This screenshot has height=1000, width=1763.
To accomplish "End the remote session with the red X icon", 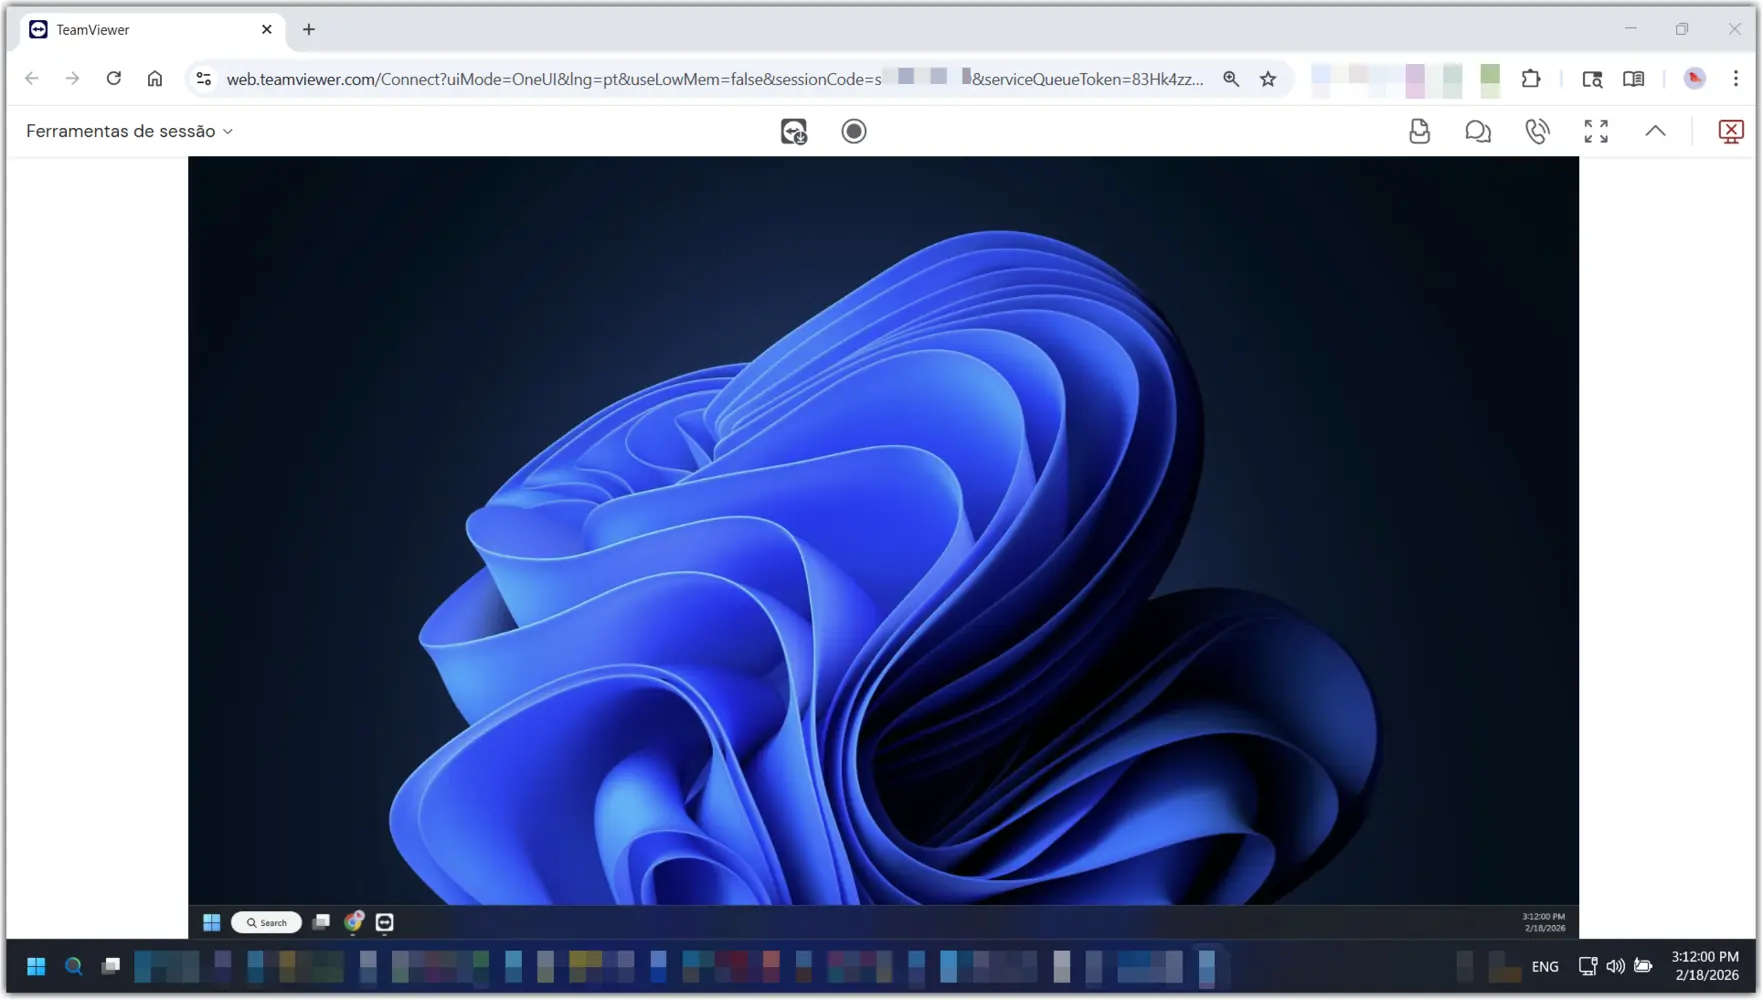I will pyautogui.click(x=1731, y=131).
